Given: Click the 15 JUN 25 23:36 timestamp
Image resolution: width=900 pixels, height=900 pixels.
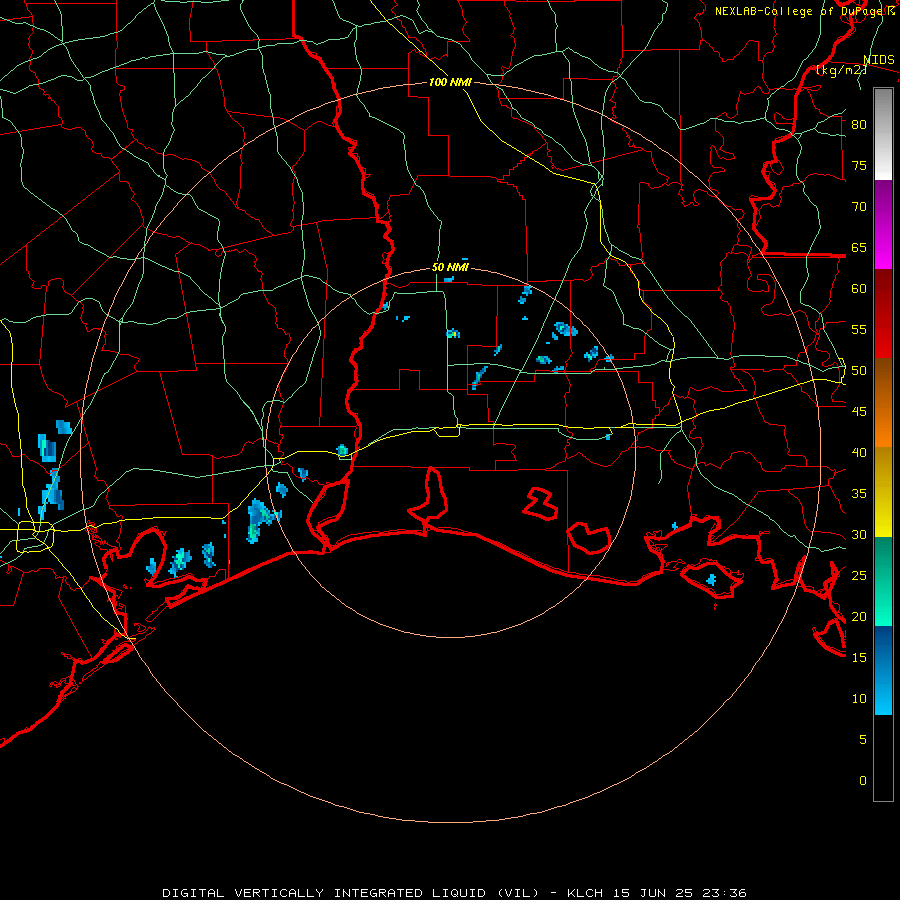Looking at the screenshot, I should tap(681, 893).
